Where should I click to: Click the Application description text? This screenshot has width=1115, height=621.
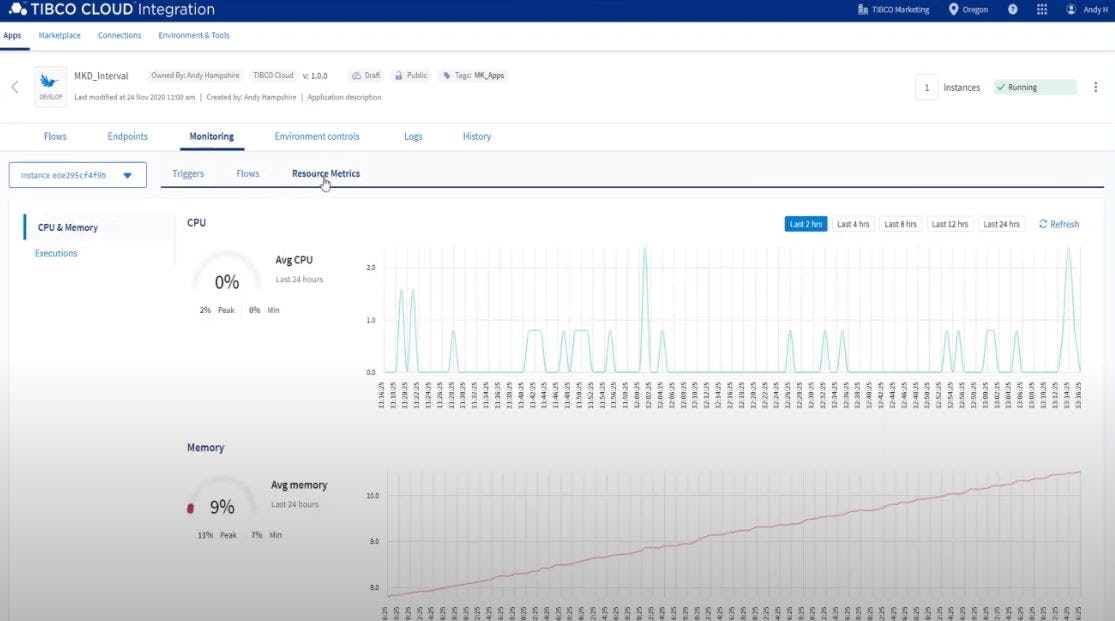coord(344,97)
